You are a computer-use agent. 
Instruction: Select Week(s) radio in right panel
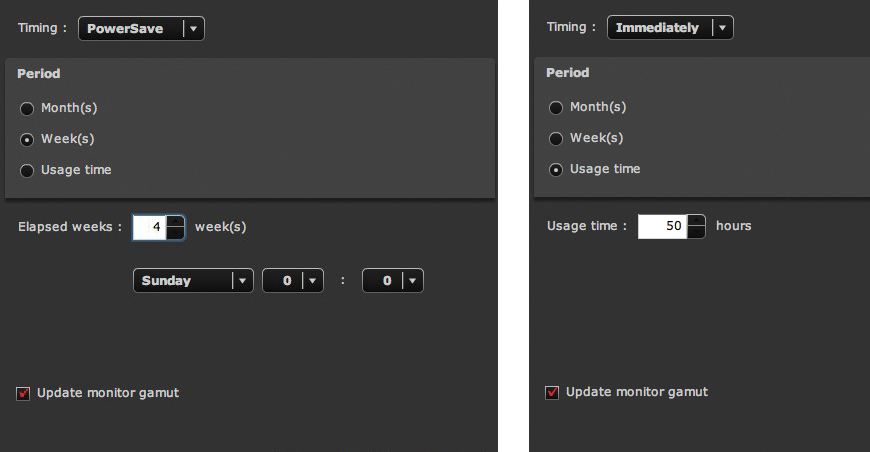point(556,139)
